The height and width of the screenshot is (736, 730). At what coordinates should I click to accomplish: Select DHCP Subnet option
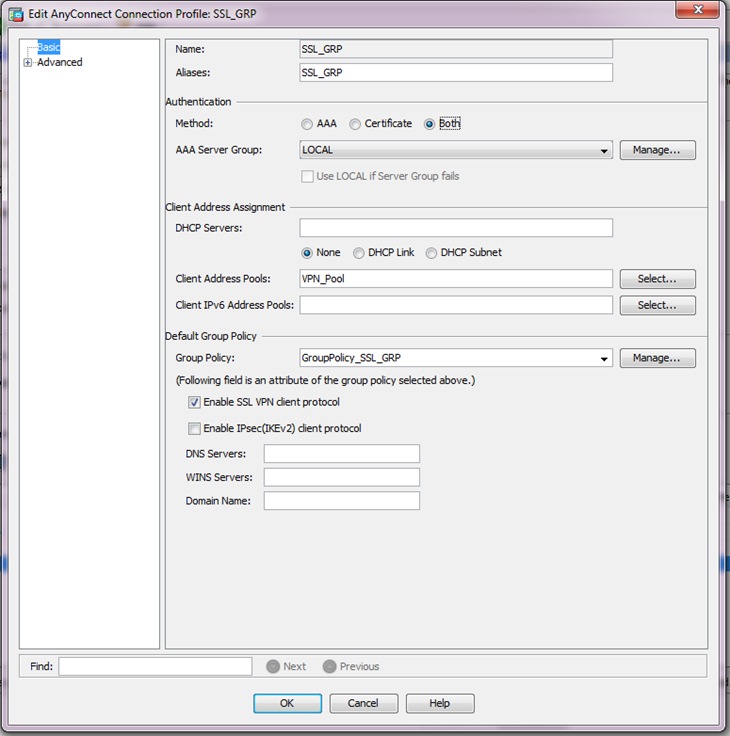pos(431,253)
